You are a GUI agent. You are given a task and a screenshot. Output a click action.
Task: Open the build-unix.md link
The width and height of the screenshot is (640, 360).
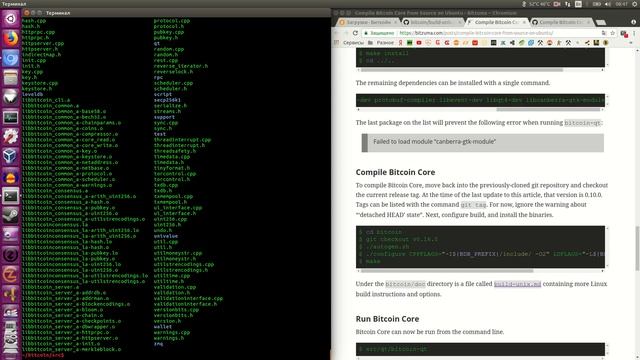[x=517, y=284]
